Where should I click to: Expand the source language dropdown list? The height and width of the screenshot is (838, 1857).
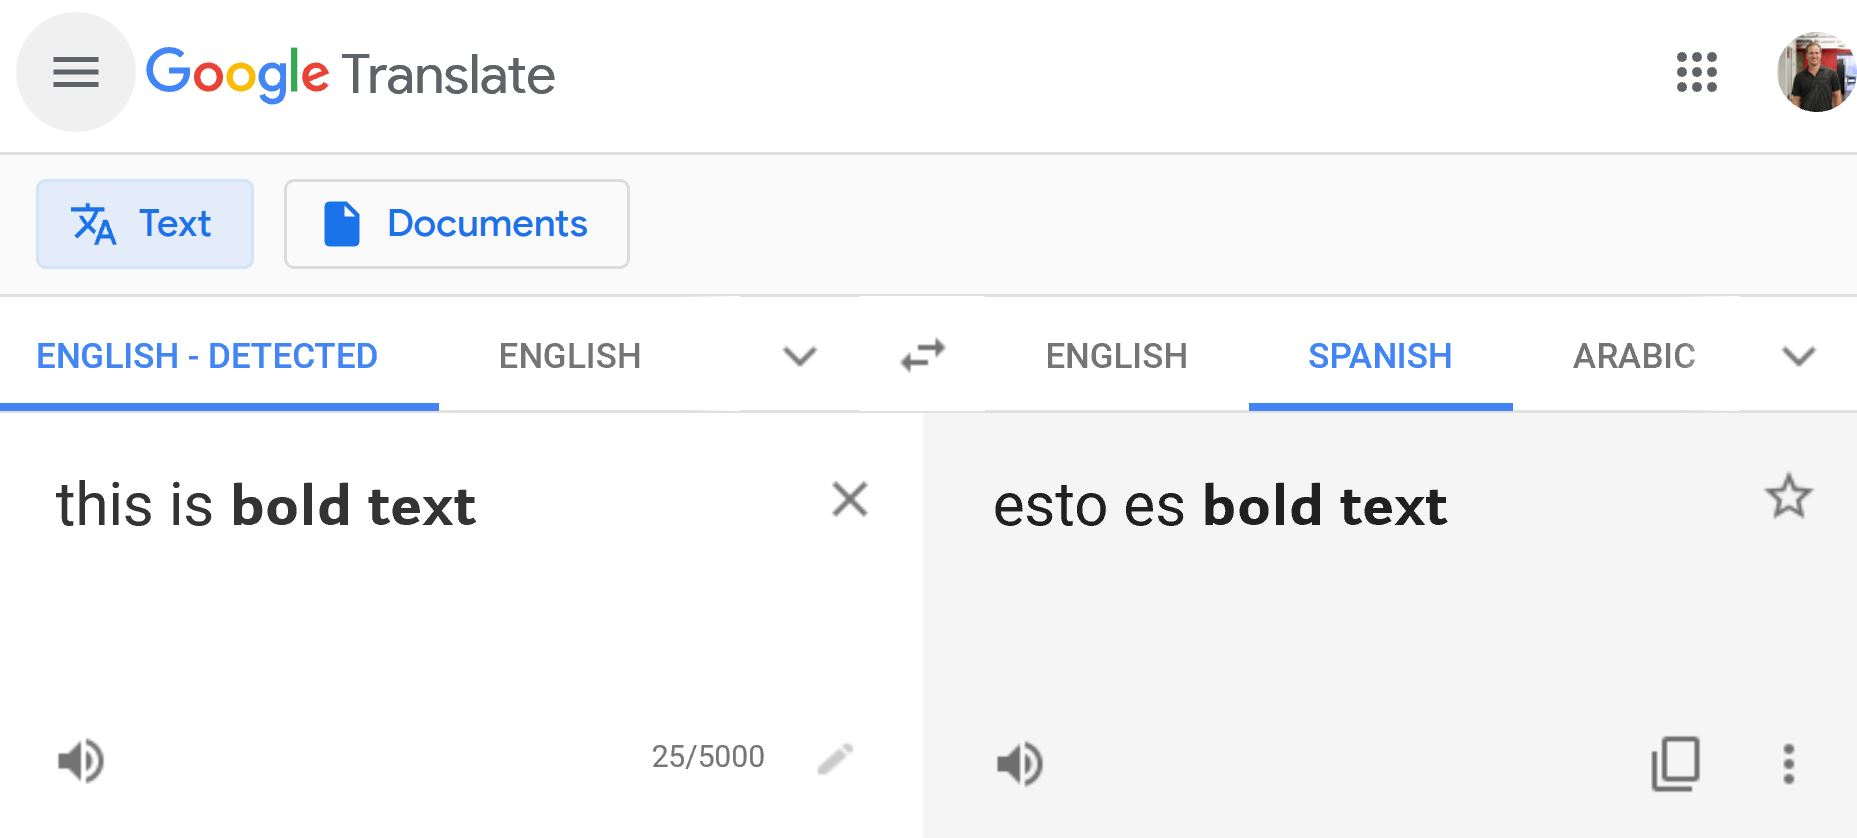click(x=800, y=356)
